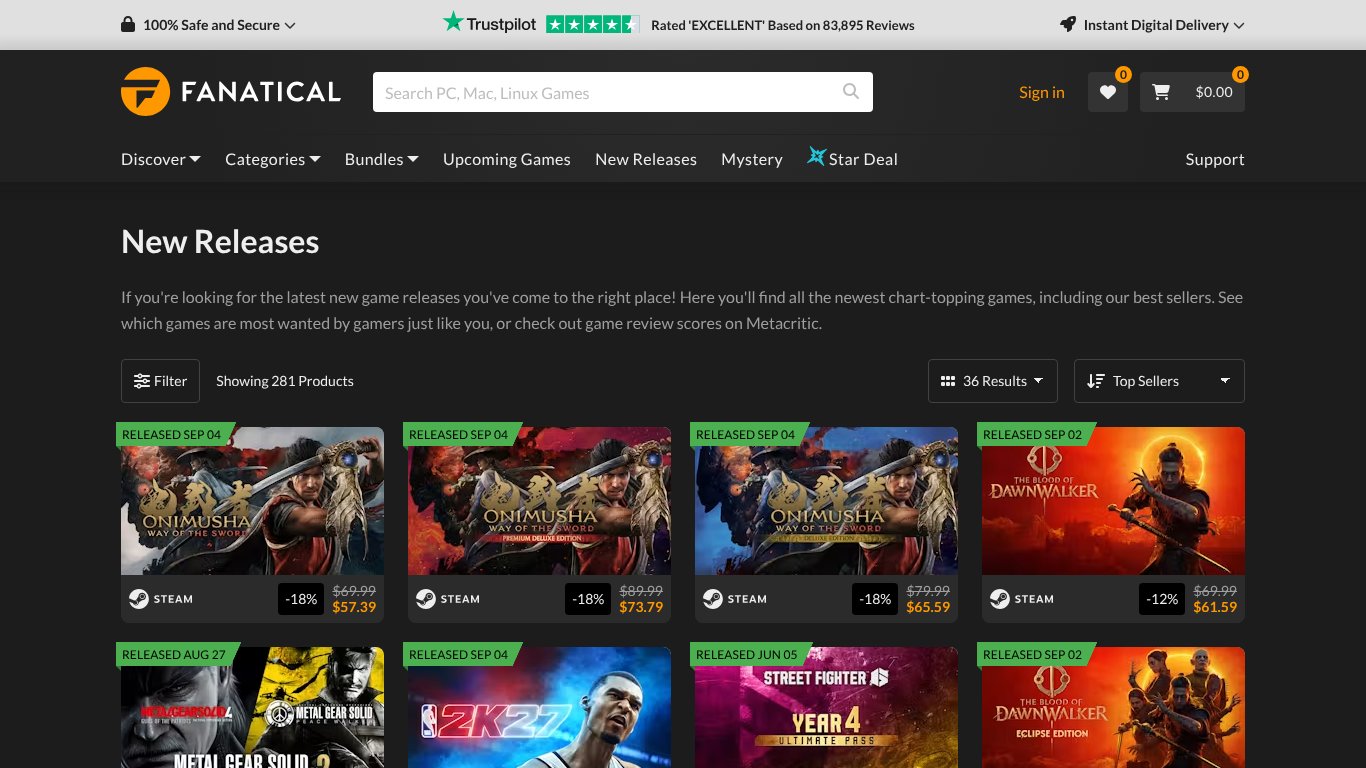Click the $73.79 price
The width and height of the screenshot is (1366, 768).
click(x=641, y=607)
